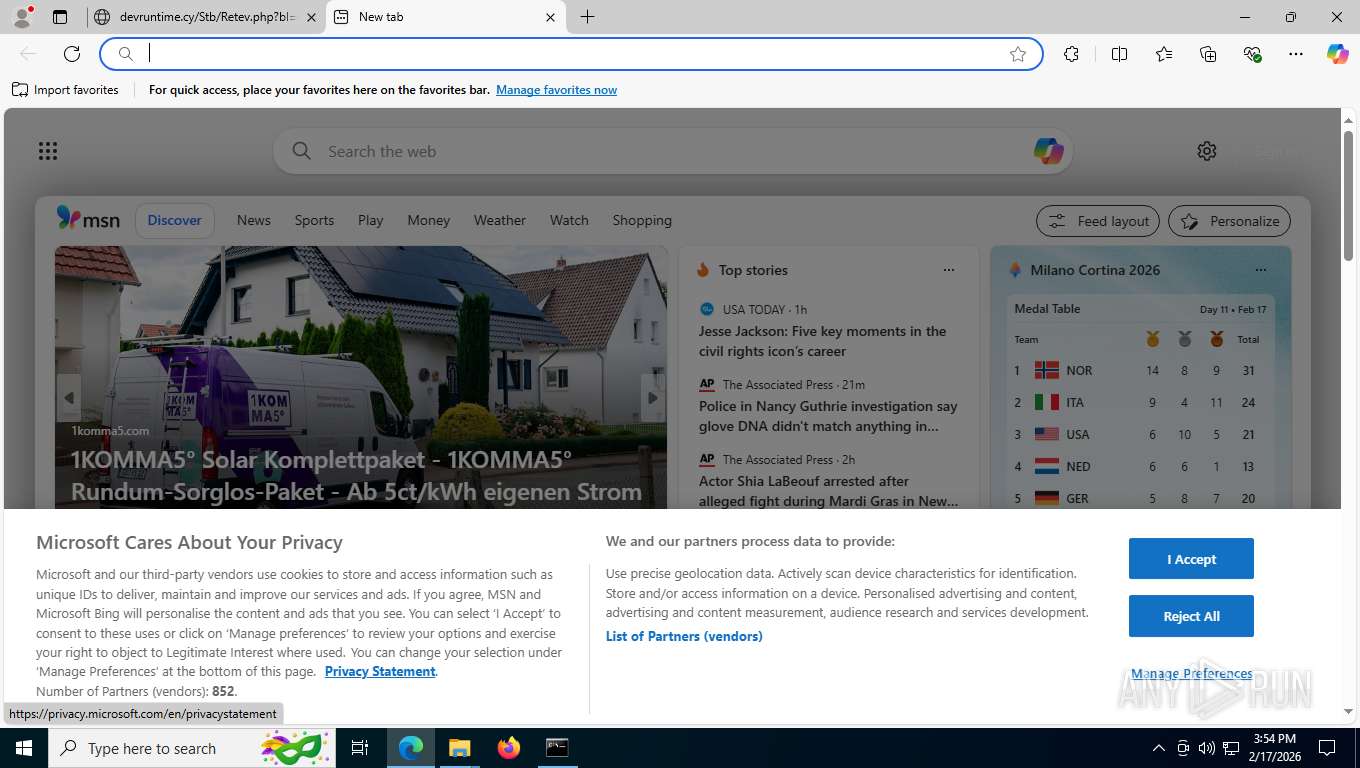Refresh the page with the reload icon
The height and width of the screenshot is (768, 1360).
[72, 54]
